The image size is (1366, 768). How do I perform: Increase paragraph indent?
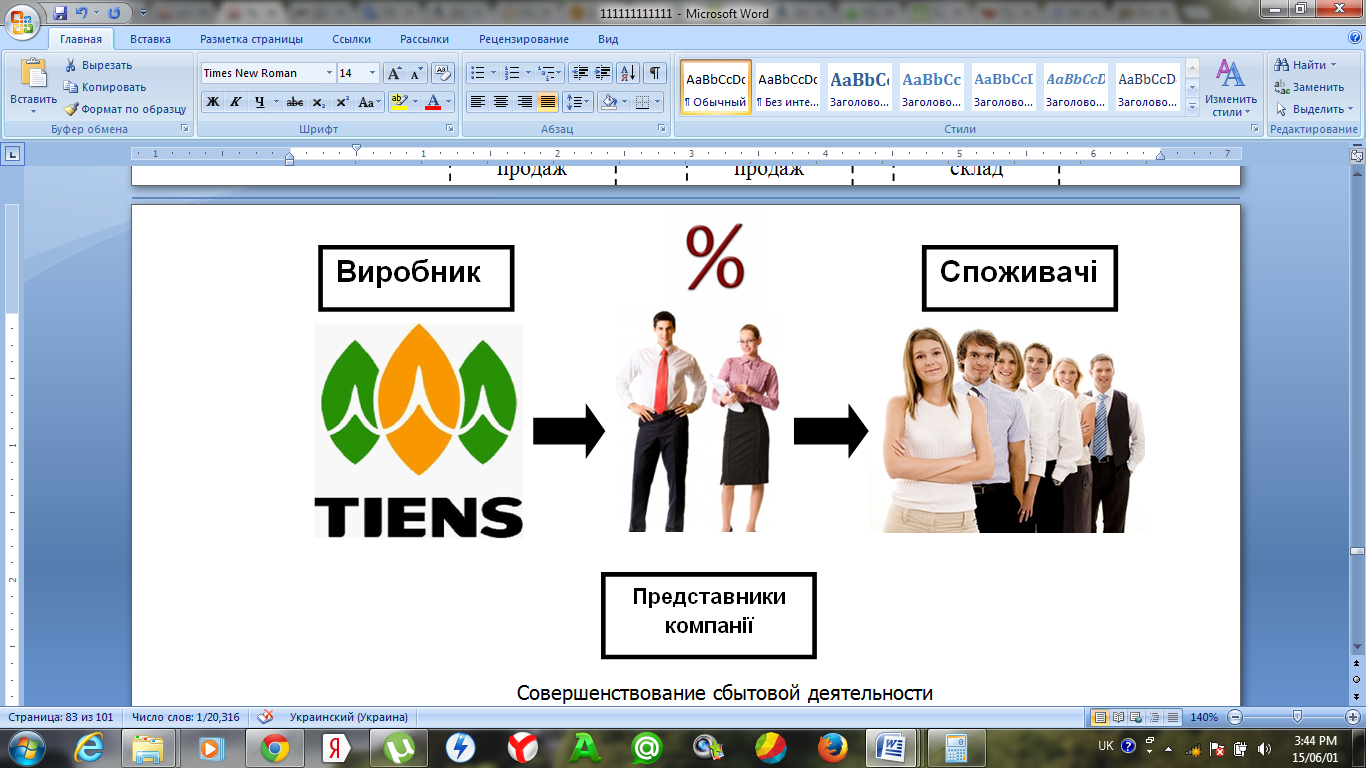602,73
